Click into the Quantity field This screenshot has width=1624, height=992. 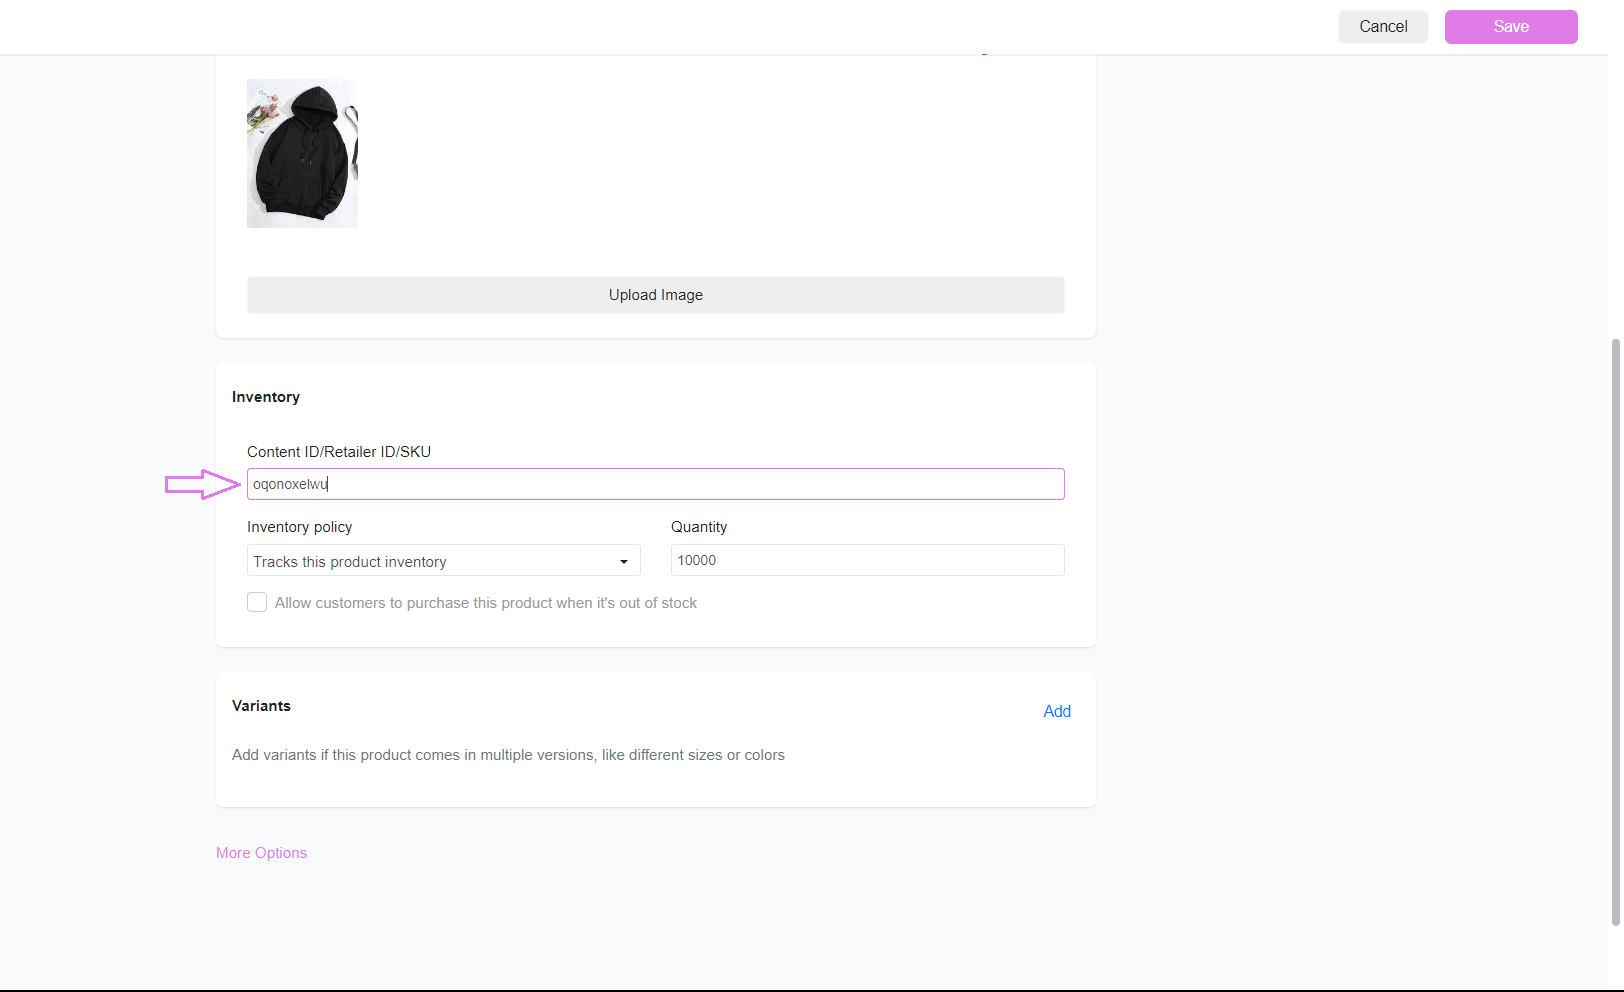click(x=868, y=560)
